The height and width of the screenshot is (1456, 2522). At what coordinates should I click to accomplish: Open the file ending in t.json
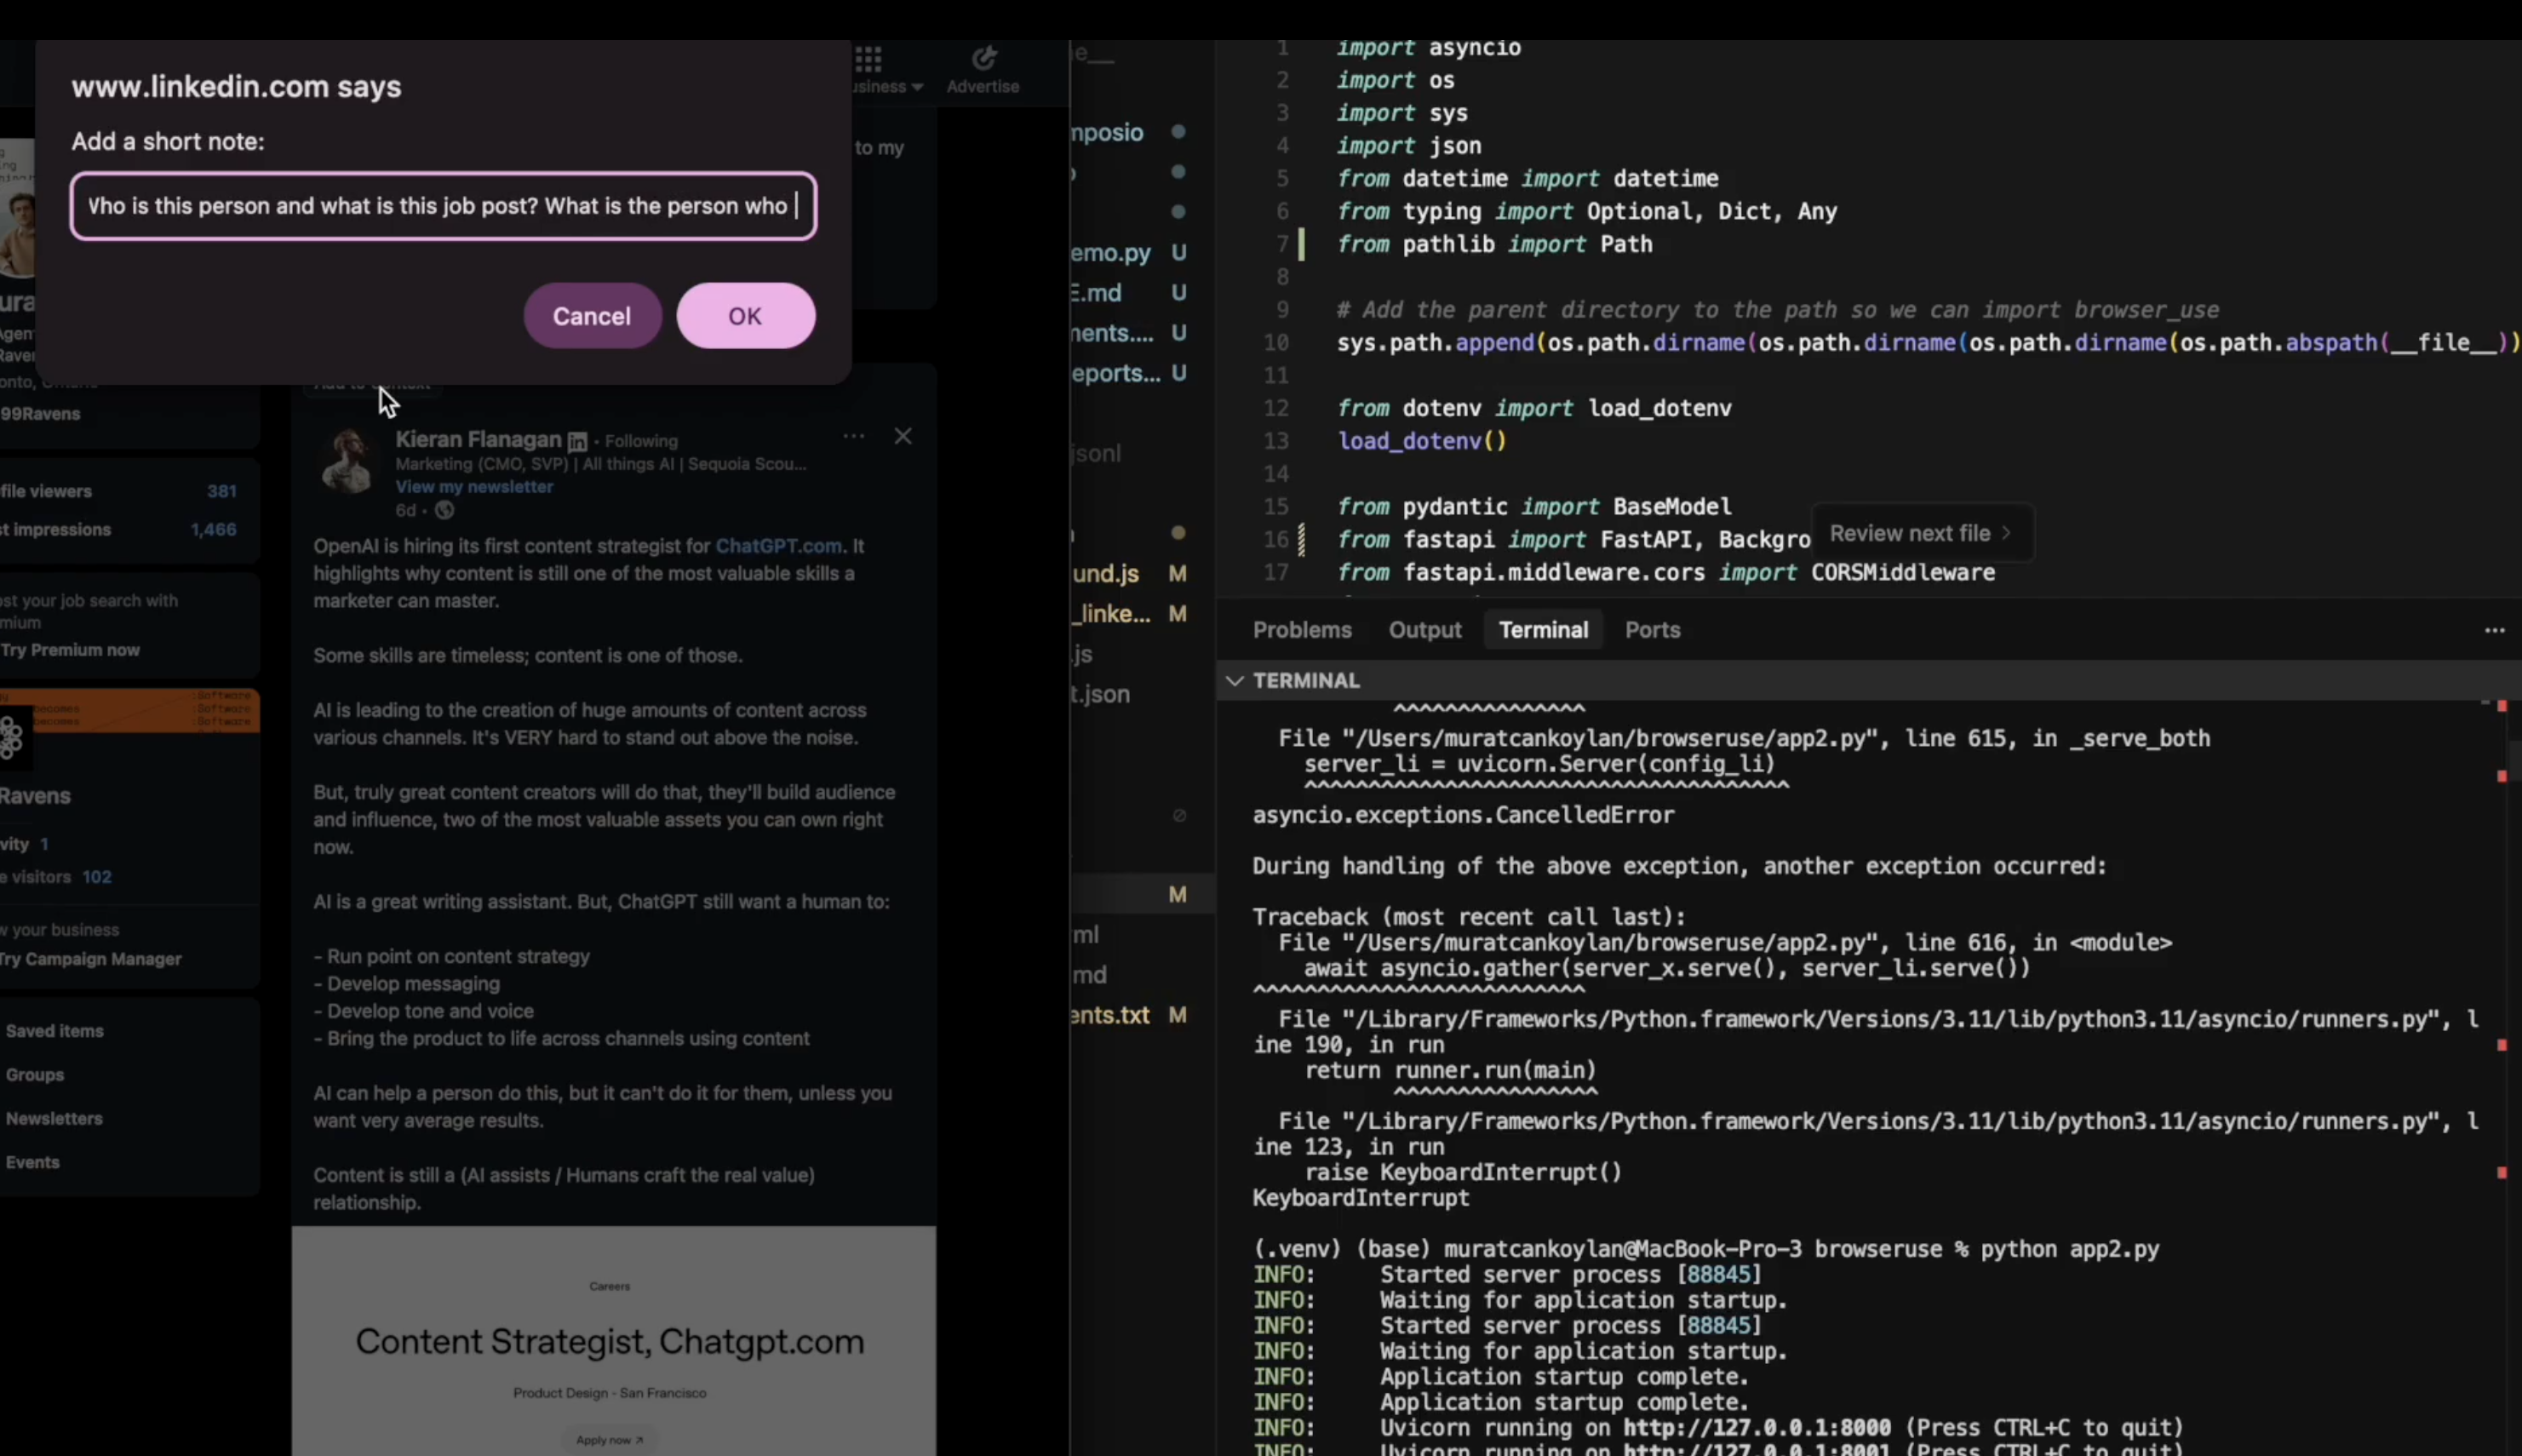[1100, 694]
